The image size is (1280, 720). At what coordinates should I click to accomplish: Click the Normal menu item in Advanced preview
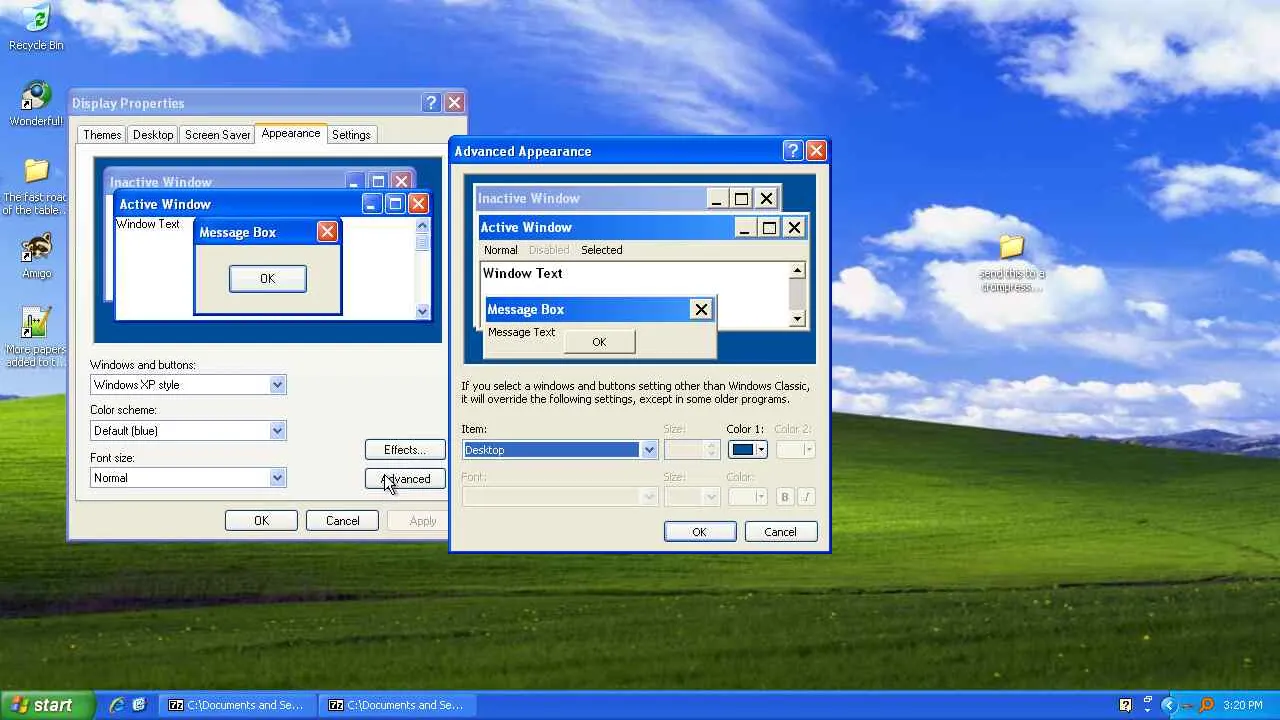click(501, 250)
